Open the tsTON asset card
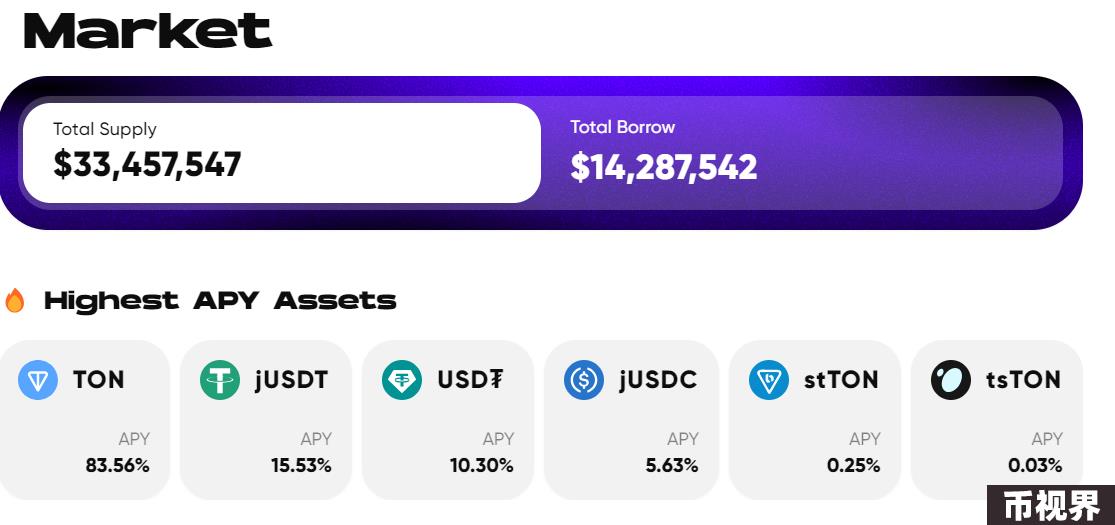 click(996, 420)
